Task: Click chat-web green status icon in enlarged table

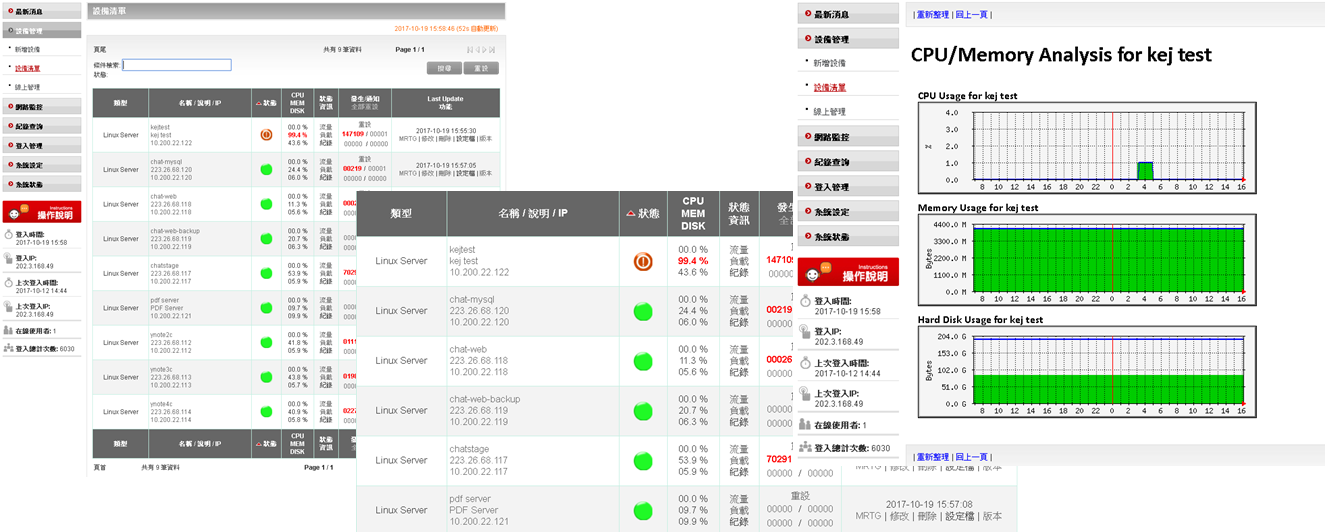Action: 643,360
